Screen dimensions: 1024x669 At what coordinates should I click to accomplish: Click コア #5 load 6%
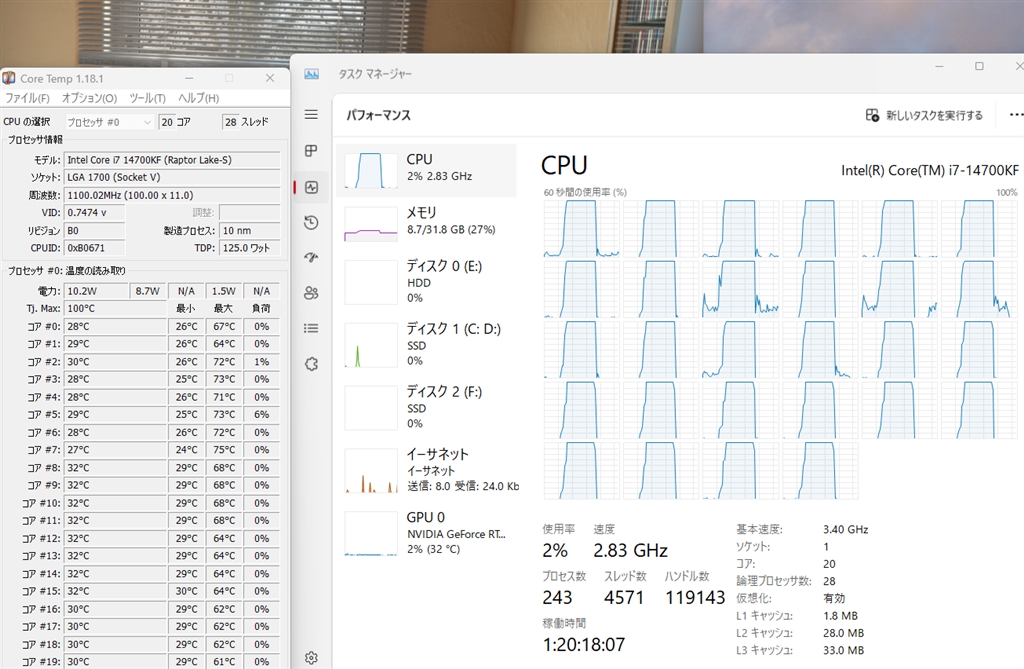262,414
